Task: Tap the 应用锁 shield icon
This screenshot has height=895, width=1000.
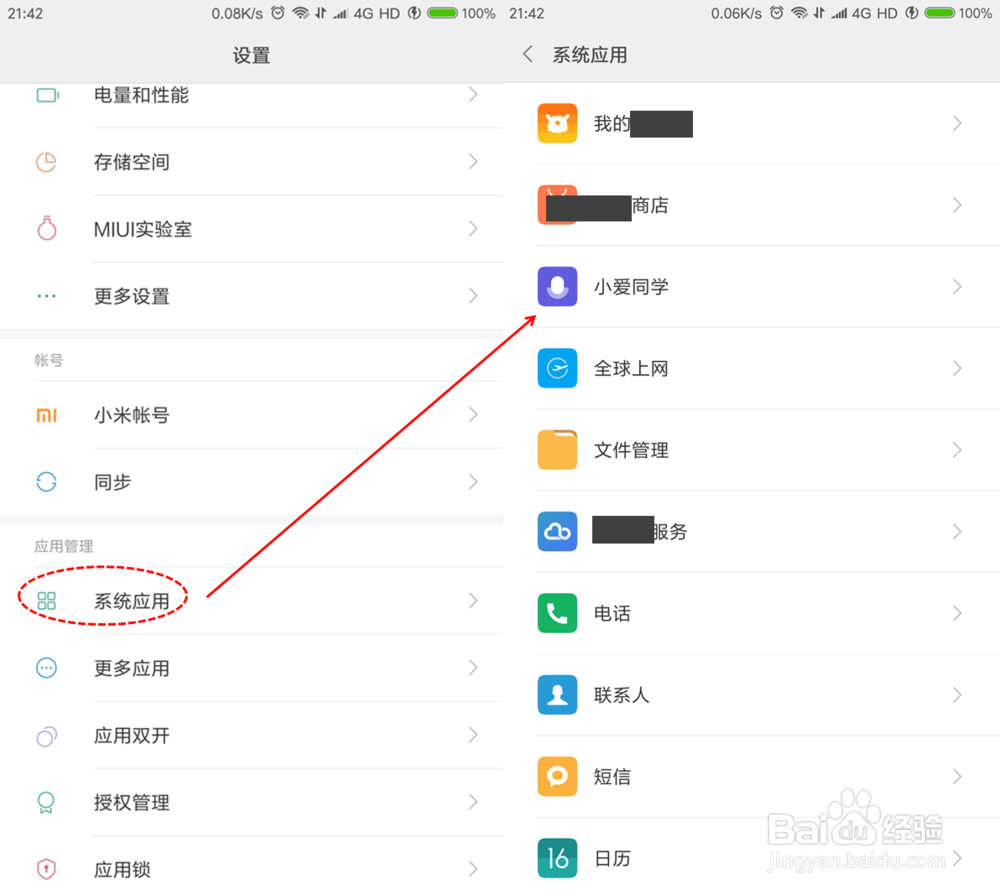Action: point(47,869)
